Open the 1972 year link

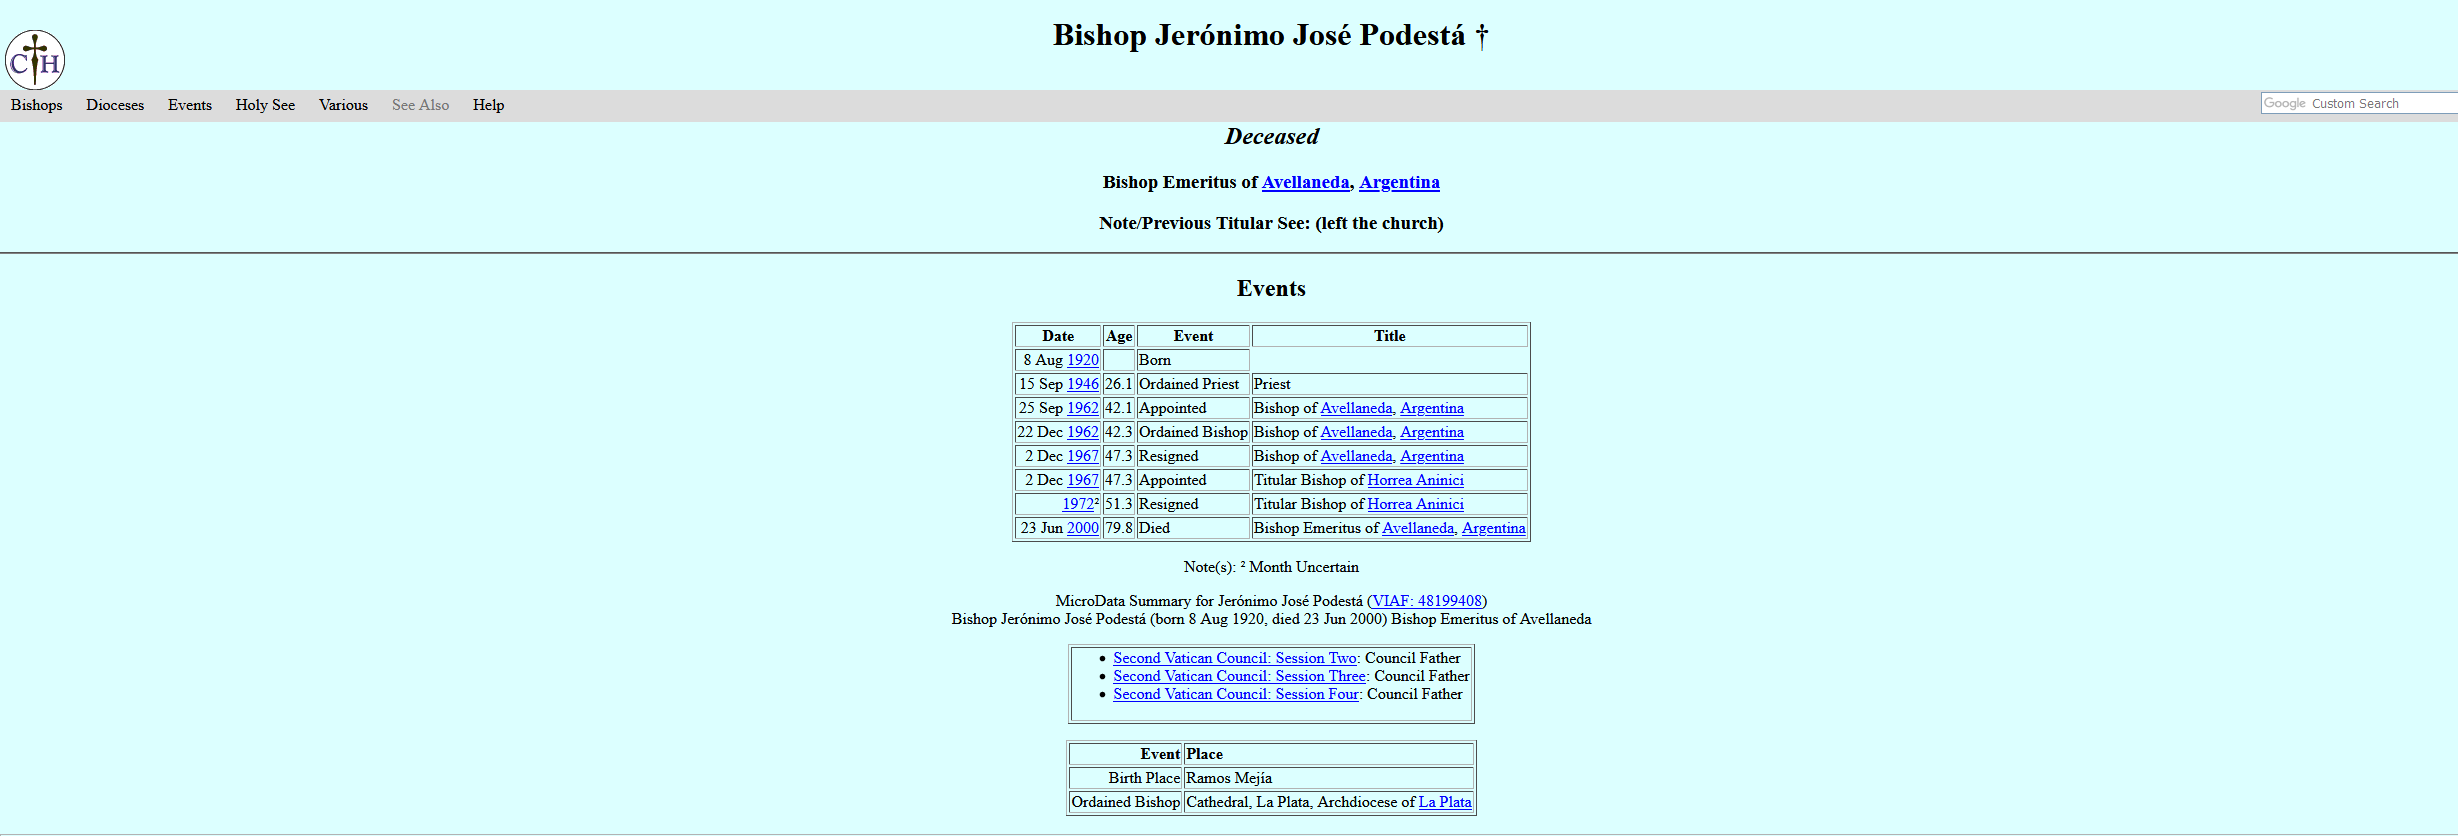coord(1078,504)
